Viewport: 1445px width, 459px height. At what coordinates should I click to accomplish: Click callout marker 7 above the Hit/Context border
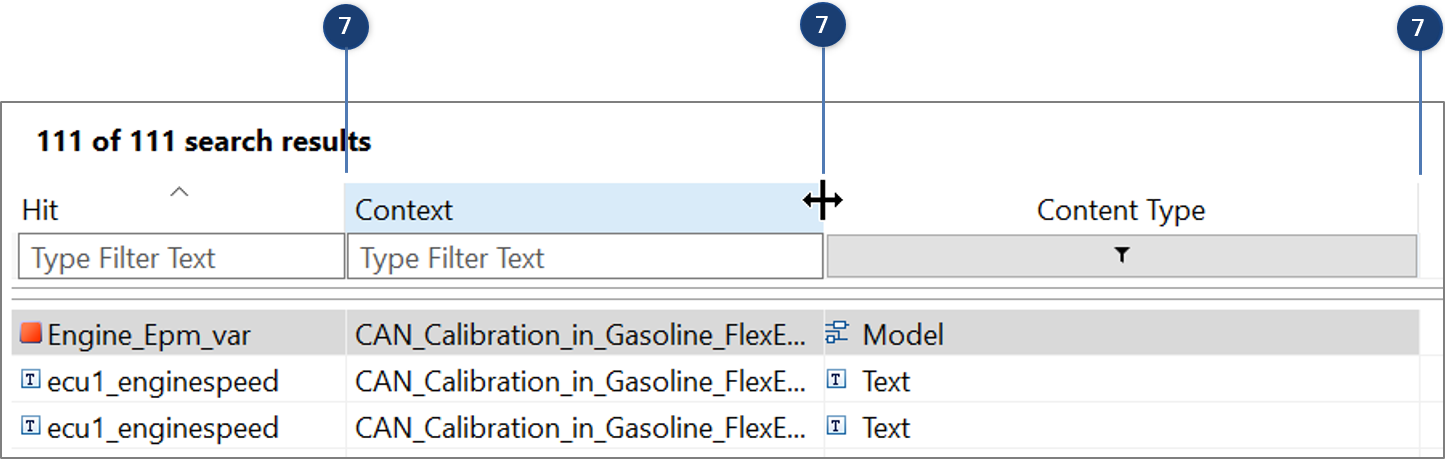(x=346, y=27)
